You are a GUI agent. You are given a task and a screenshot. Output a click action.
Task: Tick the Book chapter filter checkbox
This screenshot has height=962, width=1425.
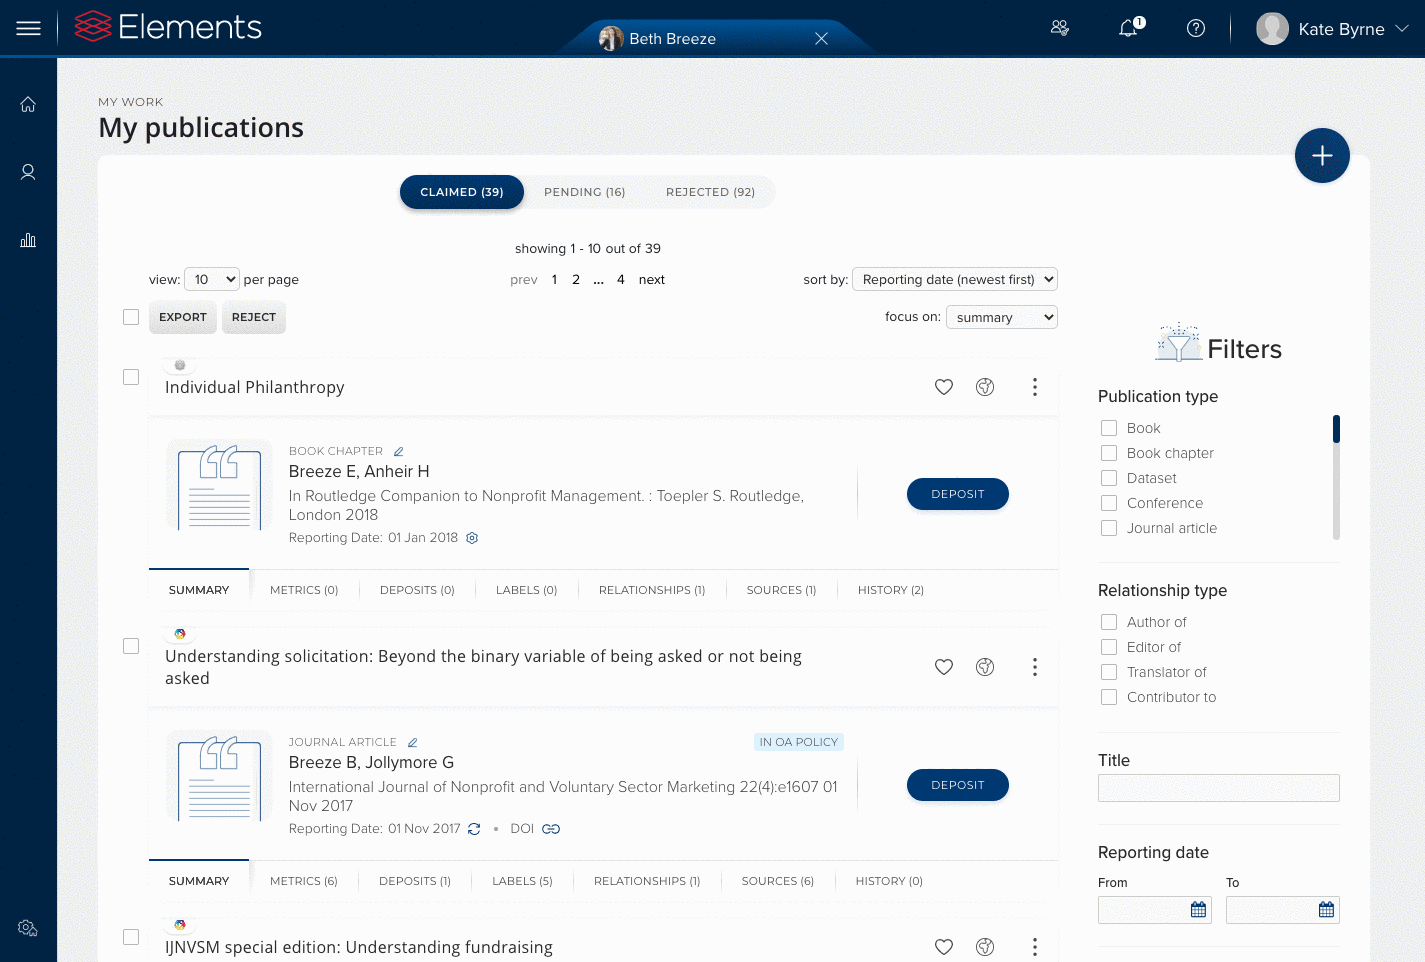[x=1109, y=453]
